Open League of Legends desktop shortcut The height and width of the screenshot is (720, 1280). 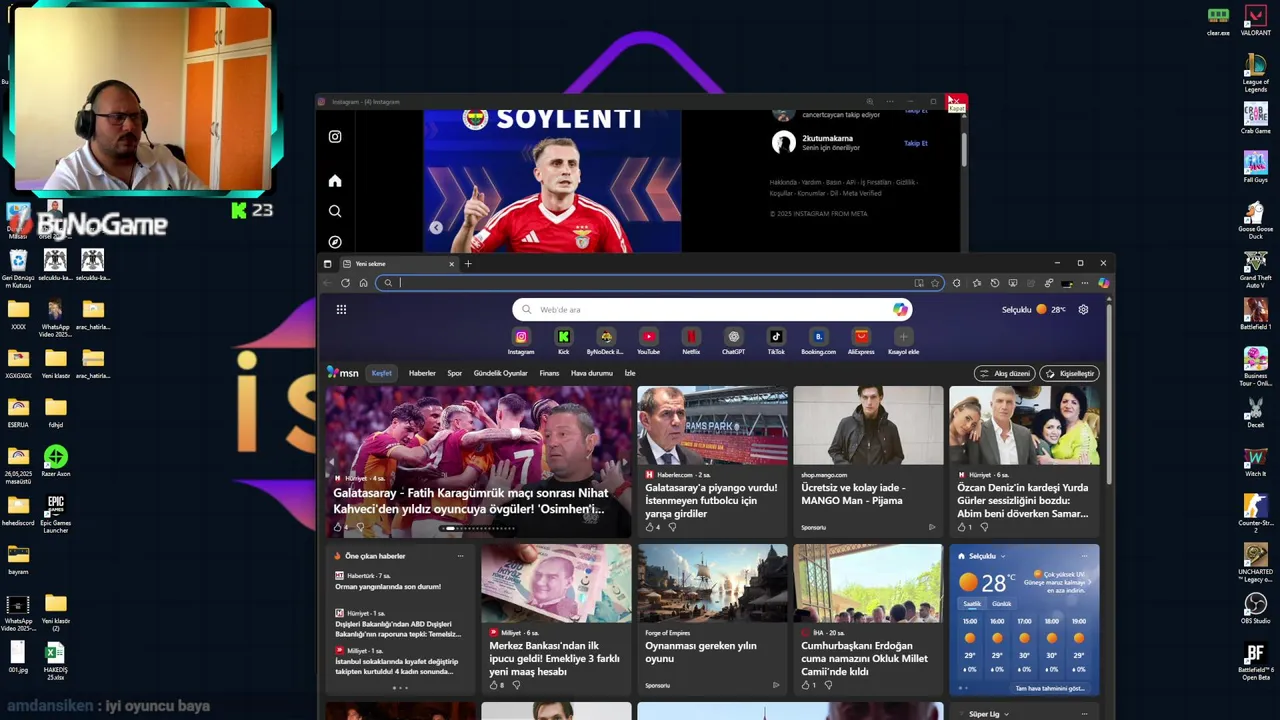click(1255, 73)
